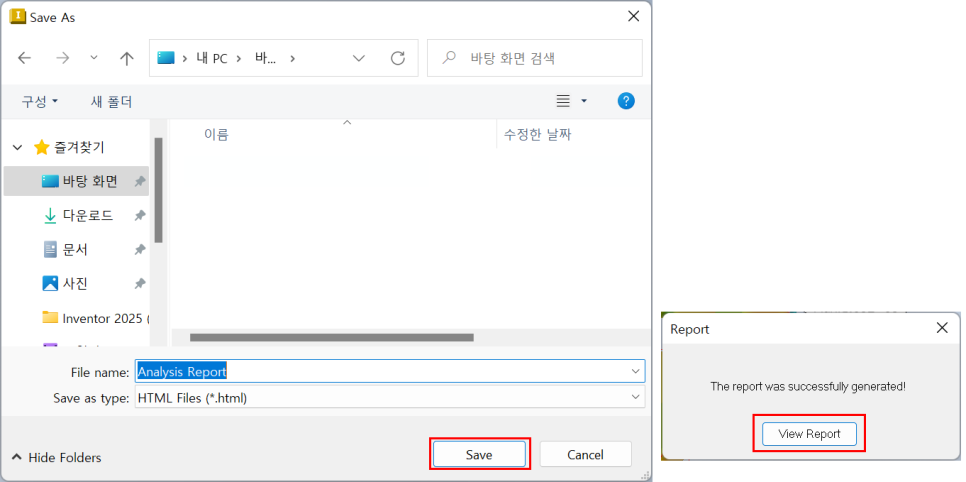Select 문서 in the sidebar
966x482 pixels.
point(76,250)
